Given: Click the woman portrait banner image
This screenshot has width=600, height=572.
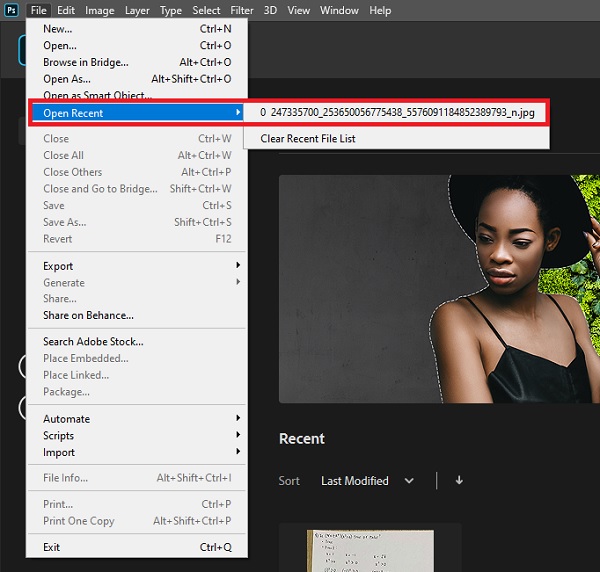Looking at the screenshot, I should [x=439, y=289].
